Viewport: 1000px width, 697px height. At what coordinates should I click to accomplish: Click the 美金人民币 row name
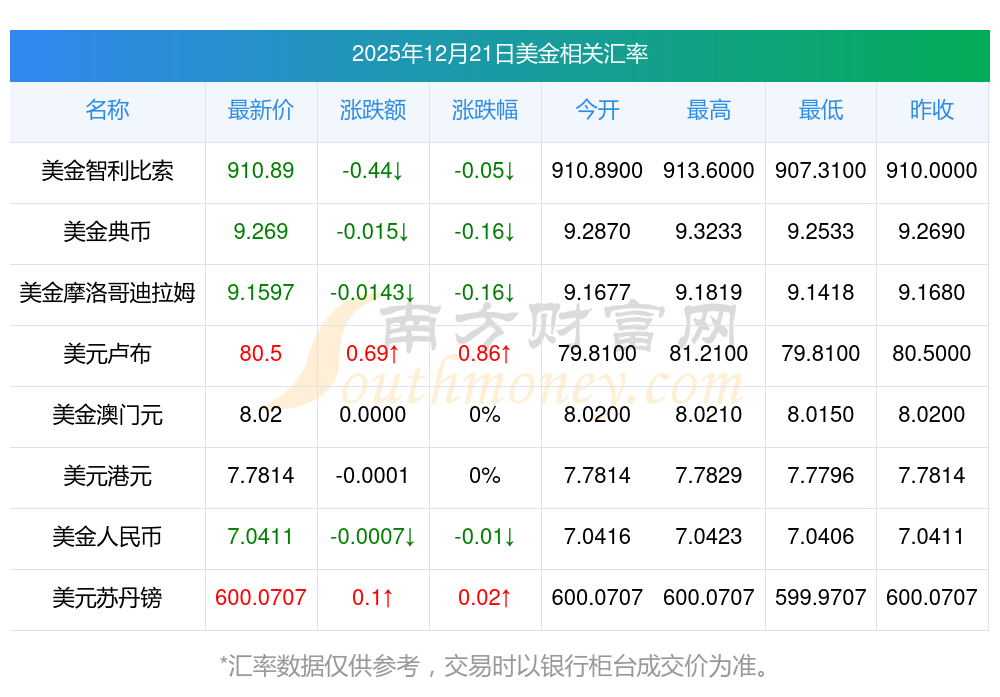[107, 537]
